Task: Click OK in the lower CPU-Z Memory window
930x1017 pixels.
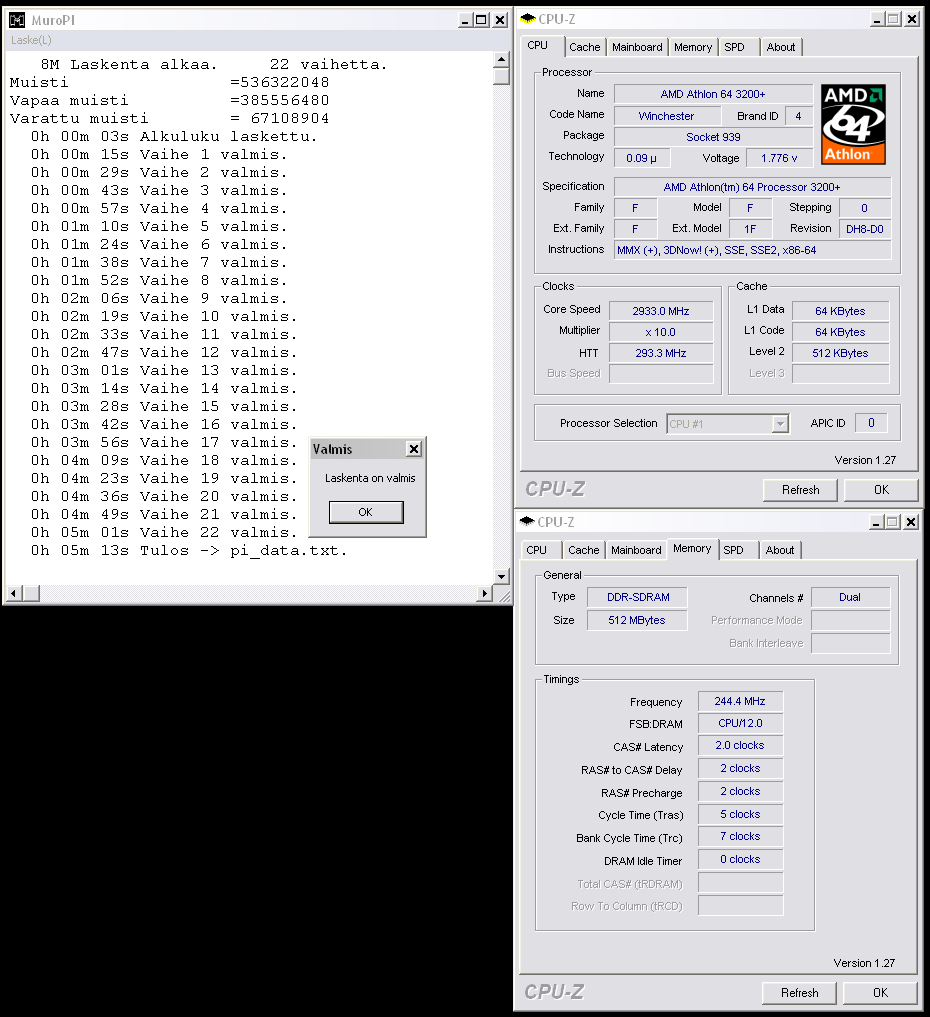Action: [x=880, y=992]
